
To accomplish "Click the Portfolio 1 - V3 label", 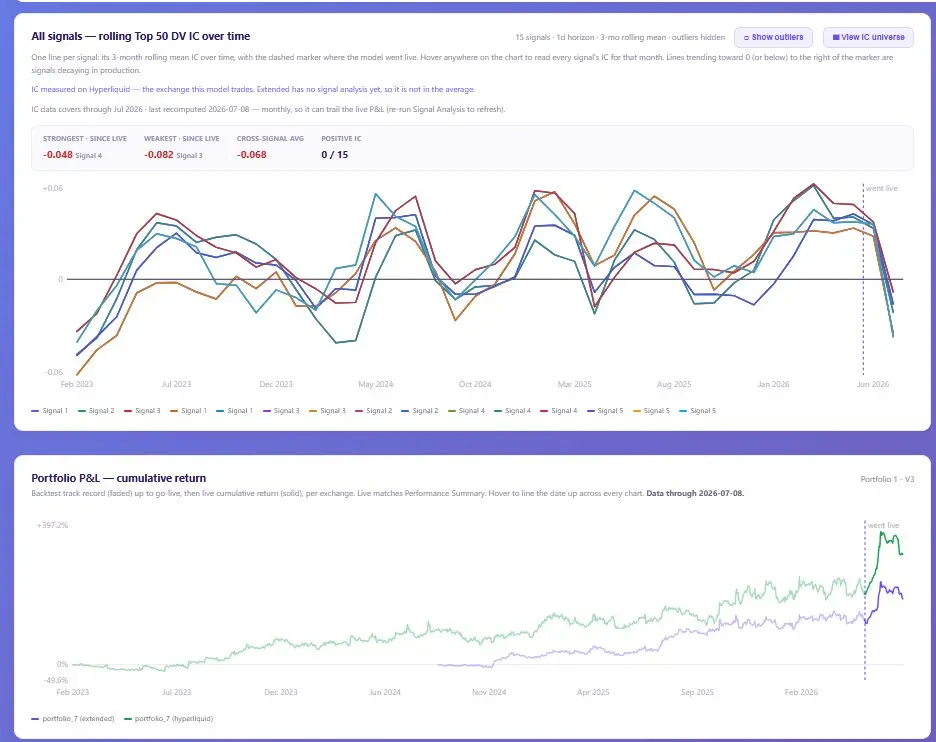I will (x=887, y=479).
